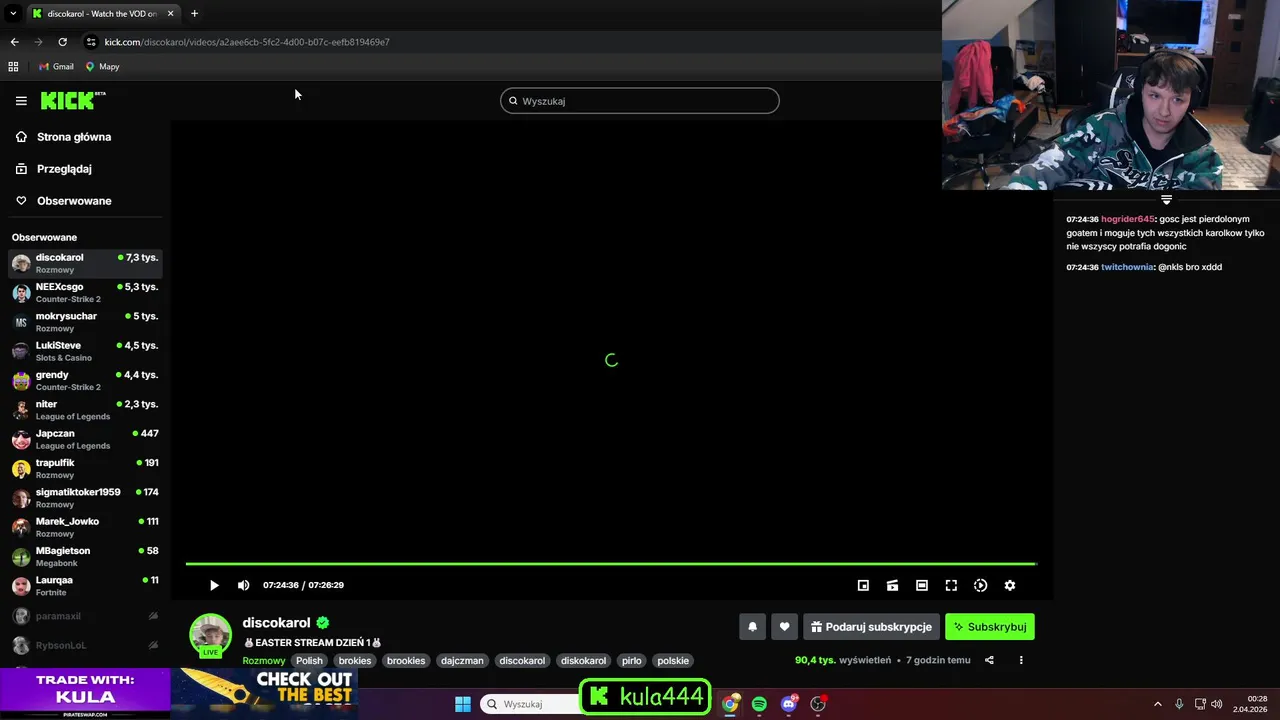Screen dimensions: 1280x720
Task: Open Obserwowane in the sidebar menu
Action: pyautogui.click(x=74, y=201)
